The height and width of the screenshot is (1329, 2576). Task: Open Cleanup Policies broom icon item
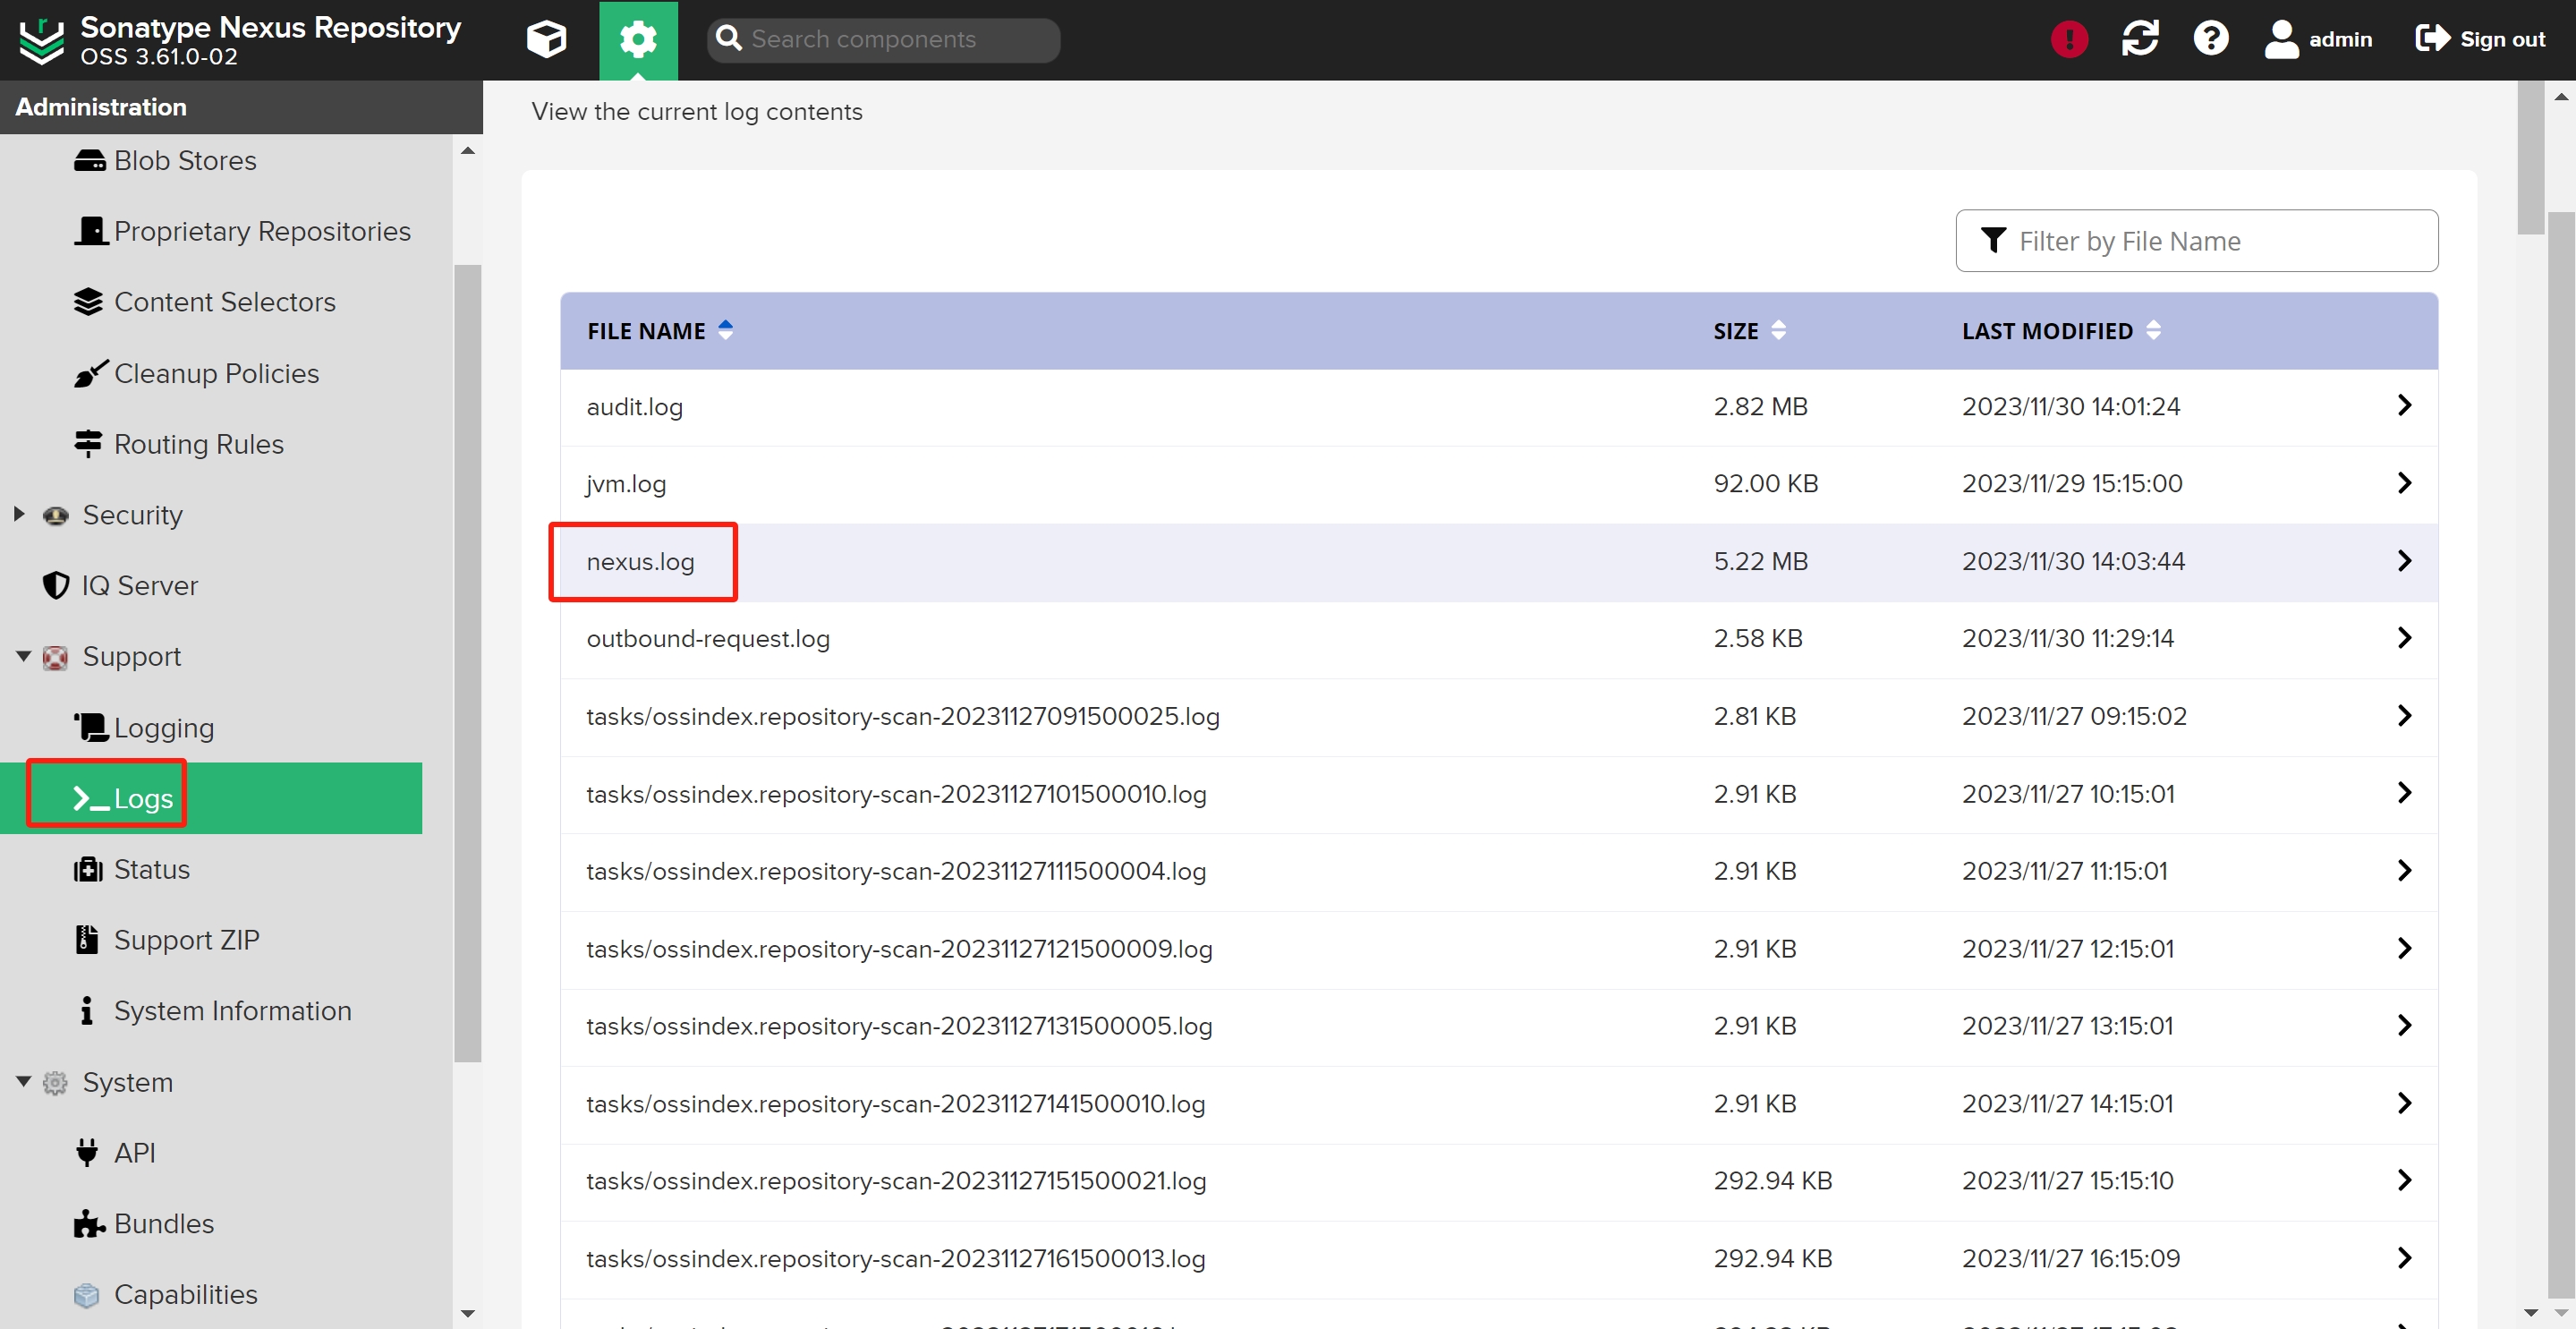[x=216, y=373]
